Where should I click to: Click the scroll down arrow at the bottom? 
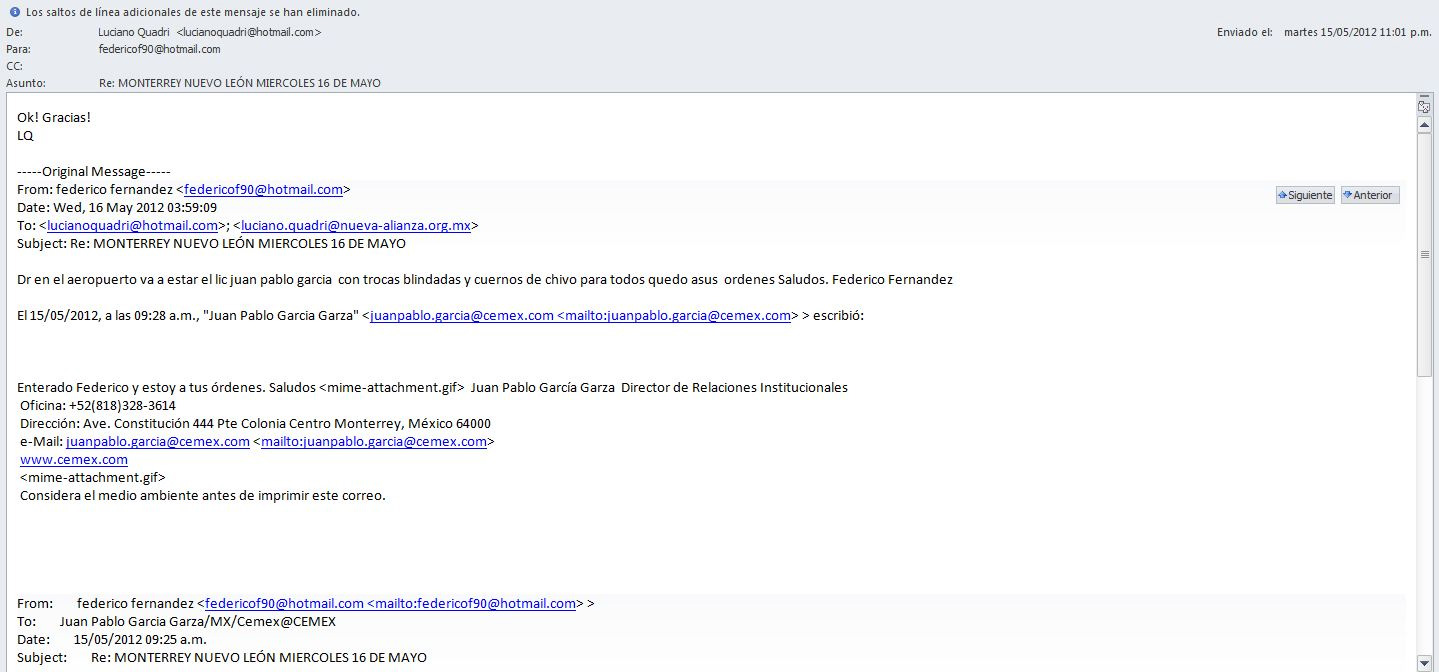[x=1424, y=663]
